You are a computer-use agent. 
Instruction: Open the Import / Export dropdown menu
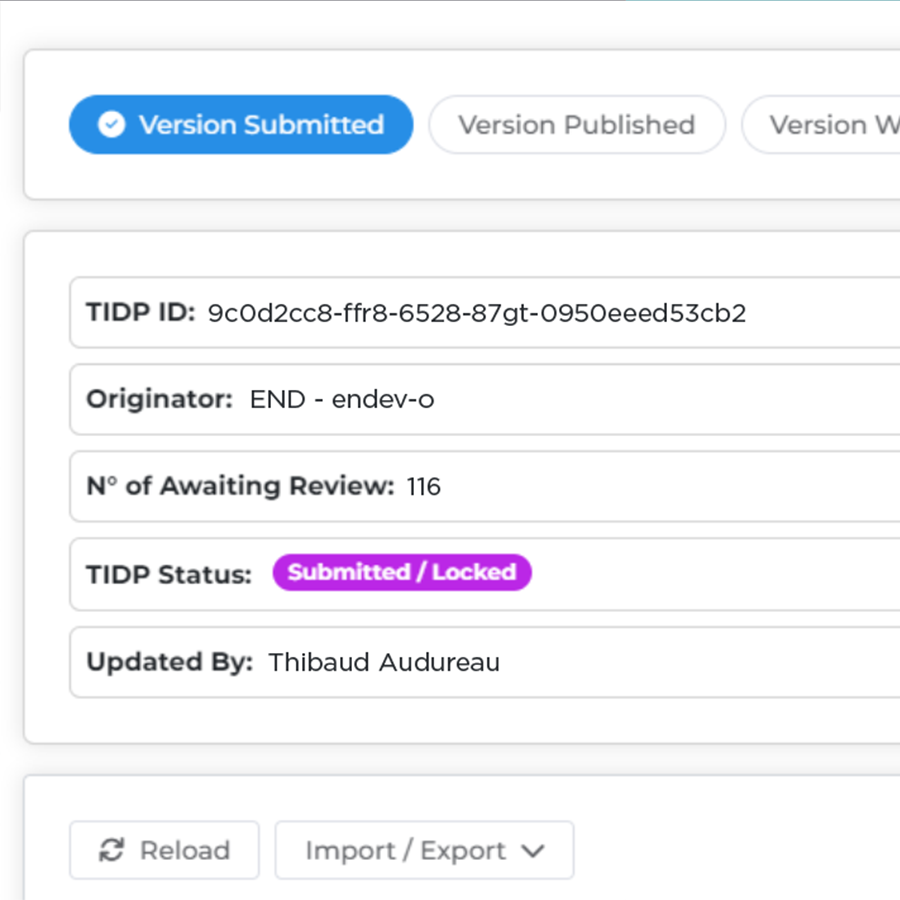point(424,850)
